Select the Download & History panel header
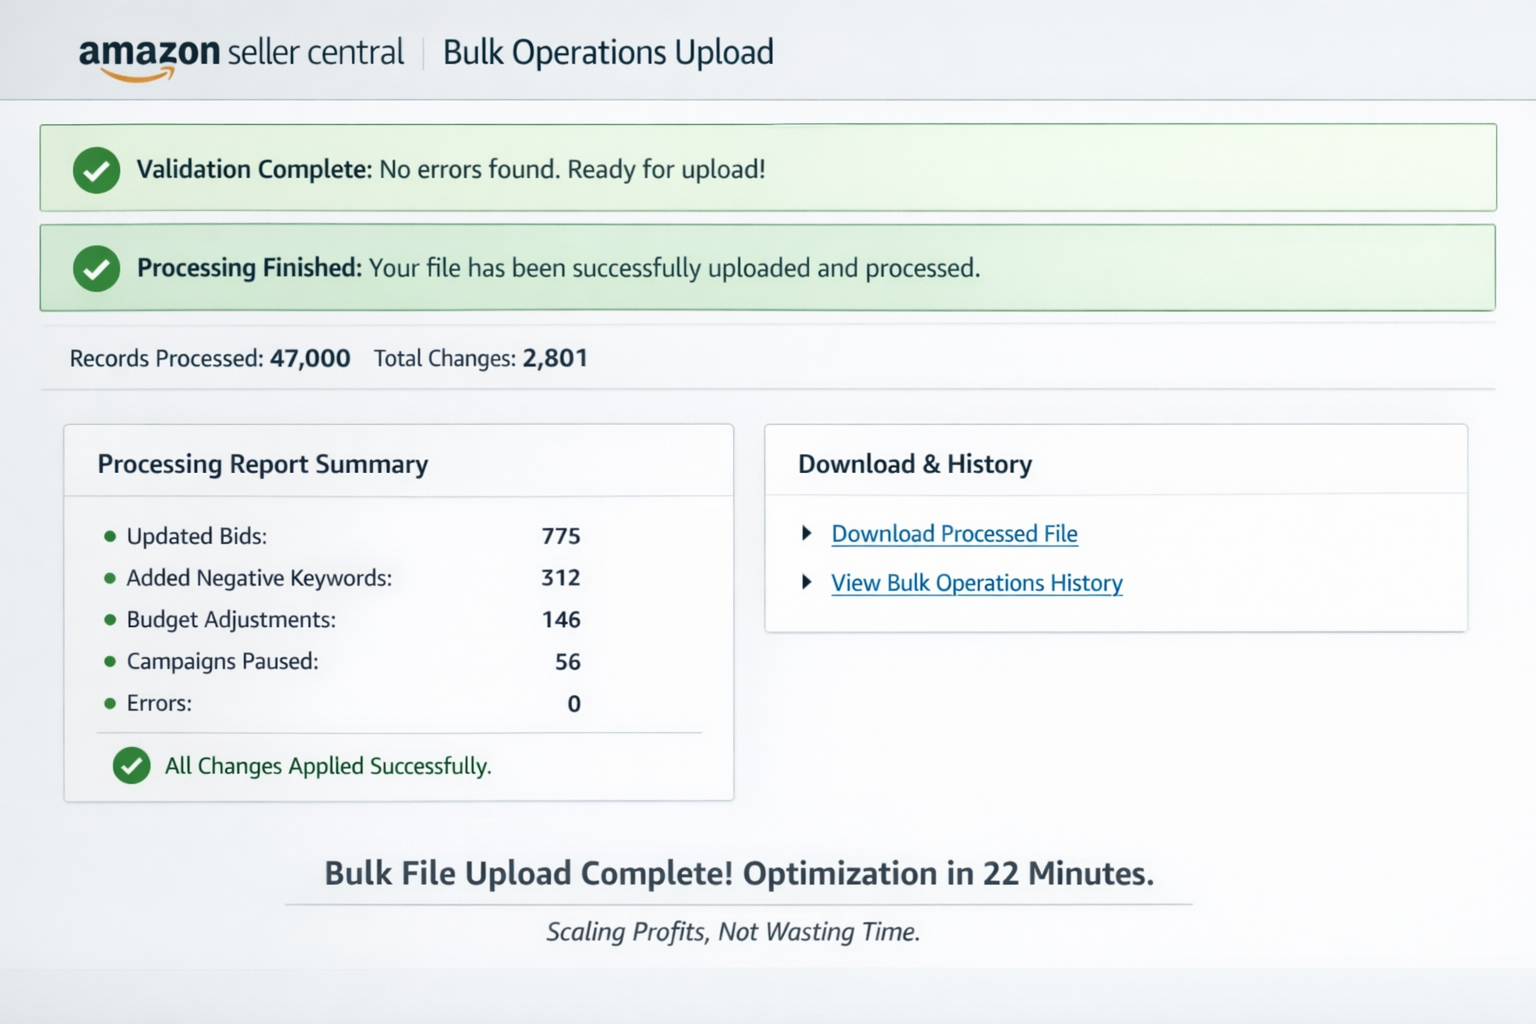The image size is (1536, 1024). point(914,463)
